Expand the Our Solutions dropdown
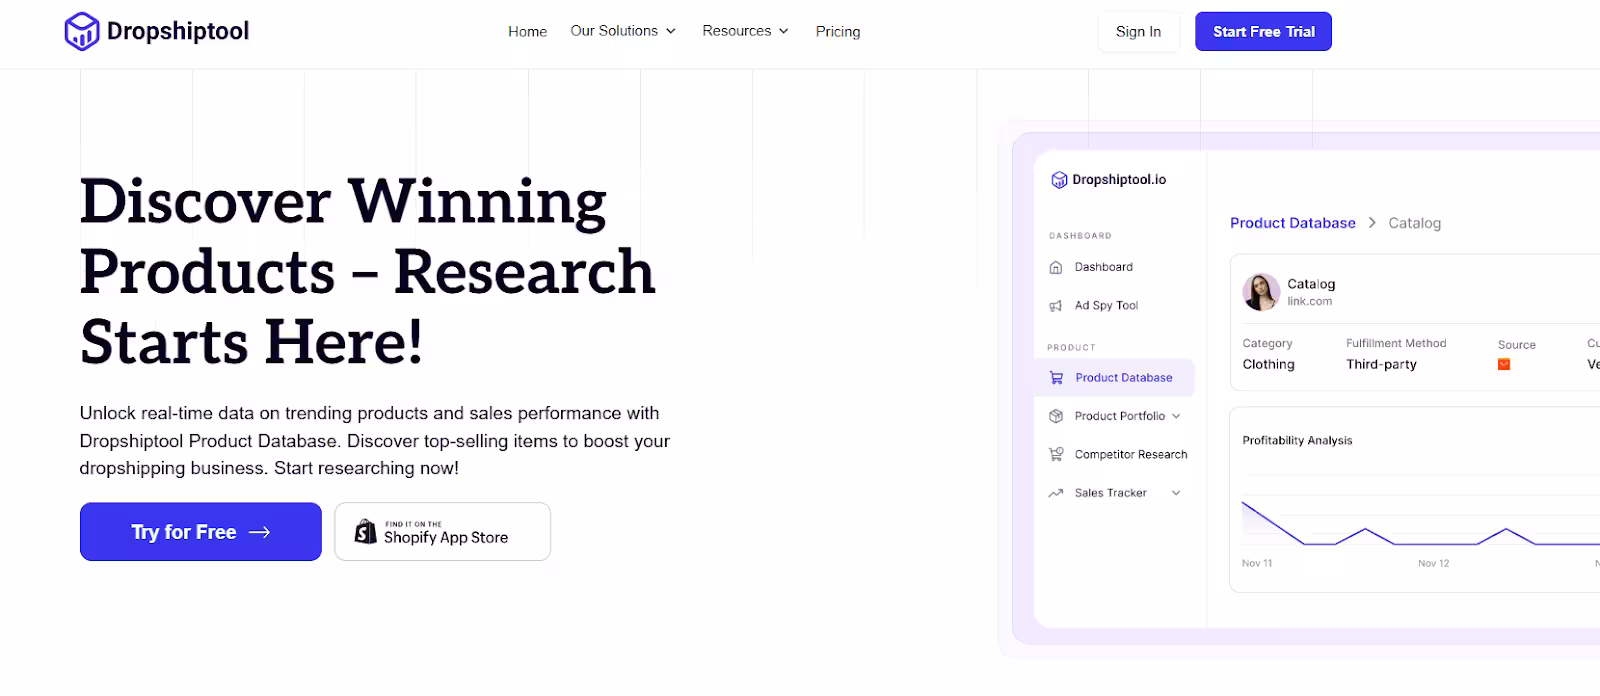 tap(623, 31)
